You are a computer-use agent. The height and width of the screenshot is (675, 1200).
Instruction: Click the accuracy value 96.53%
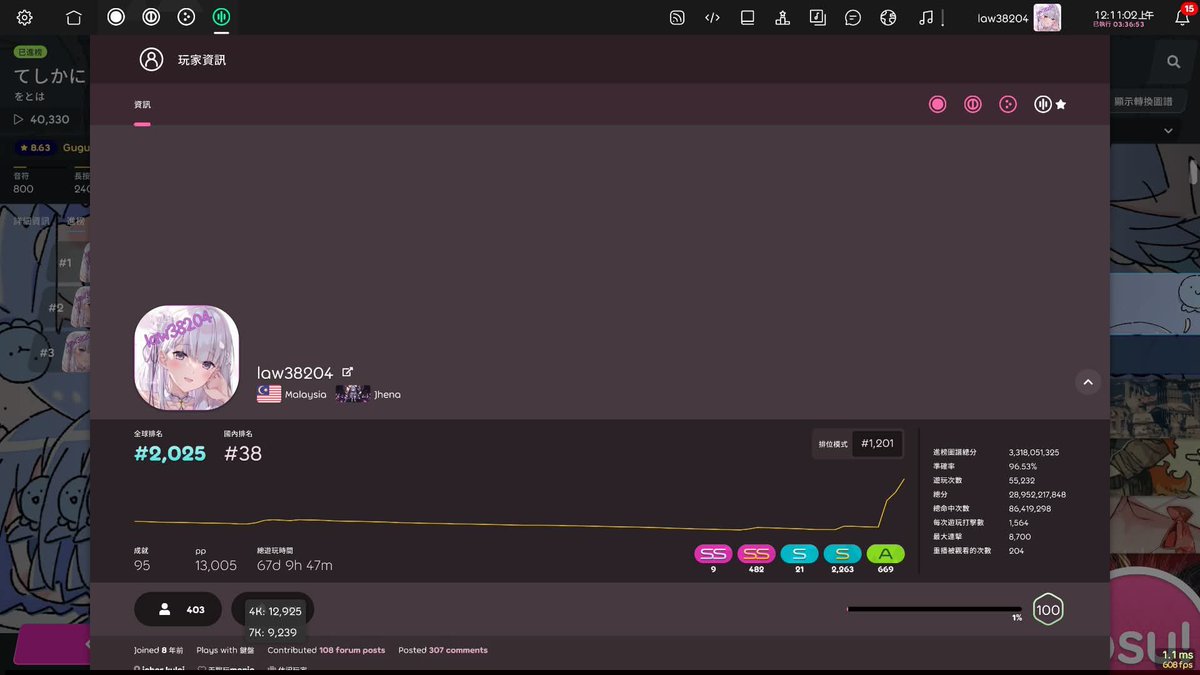pyautogui.click(x=1022, y=466)
